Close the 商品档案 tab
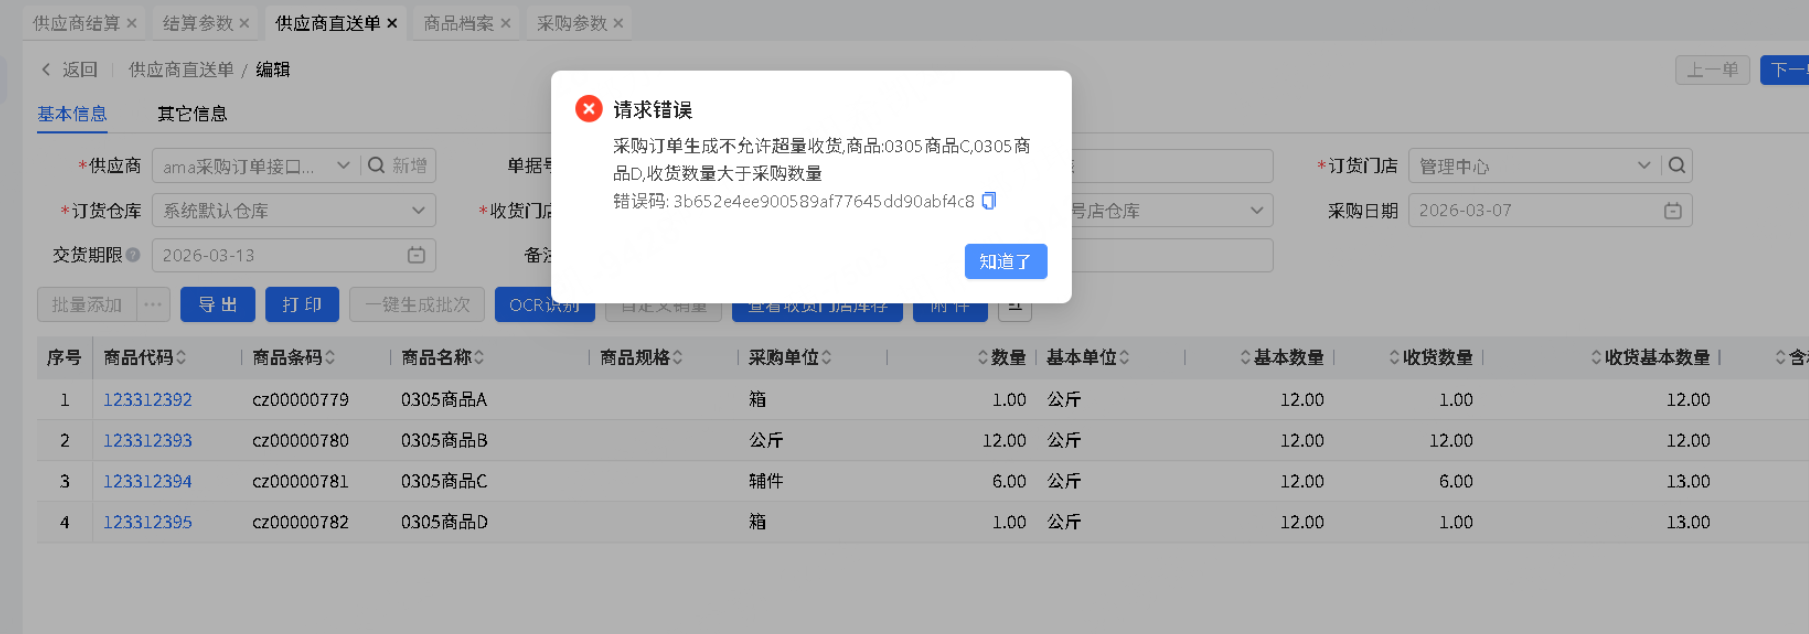Viewport: 1809px width, 634px height. (x=505, y=23)
